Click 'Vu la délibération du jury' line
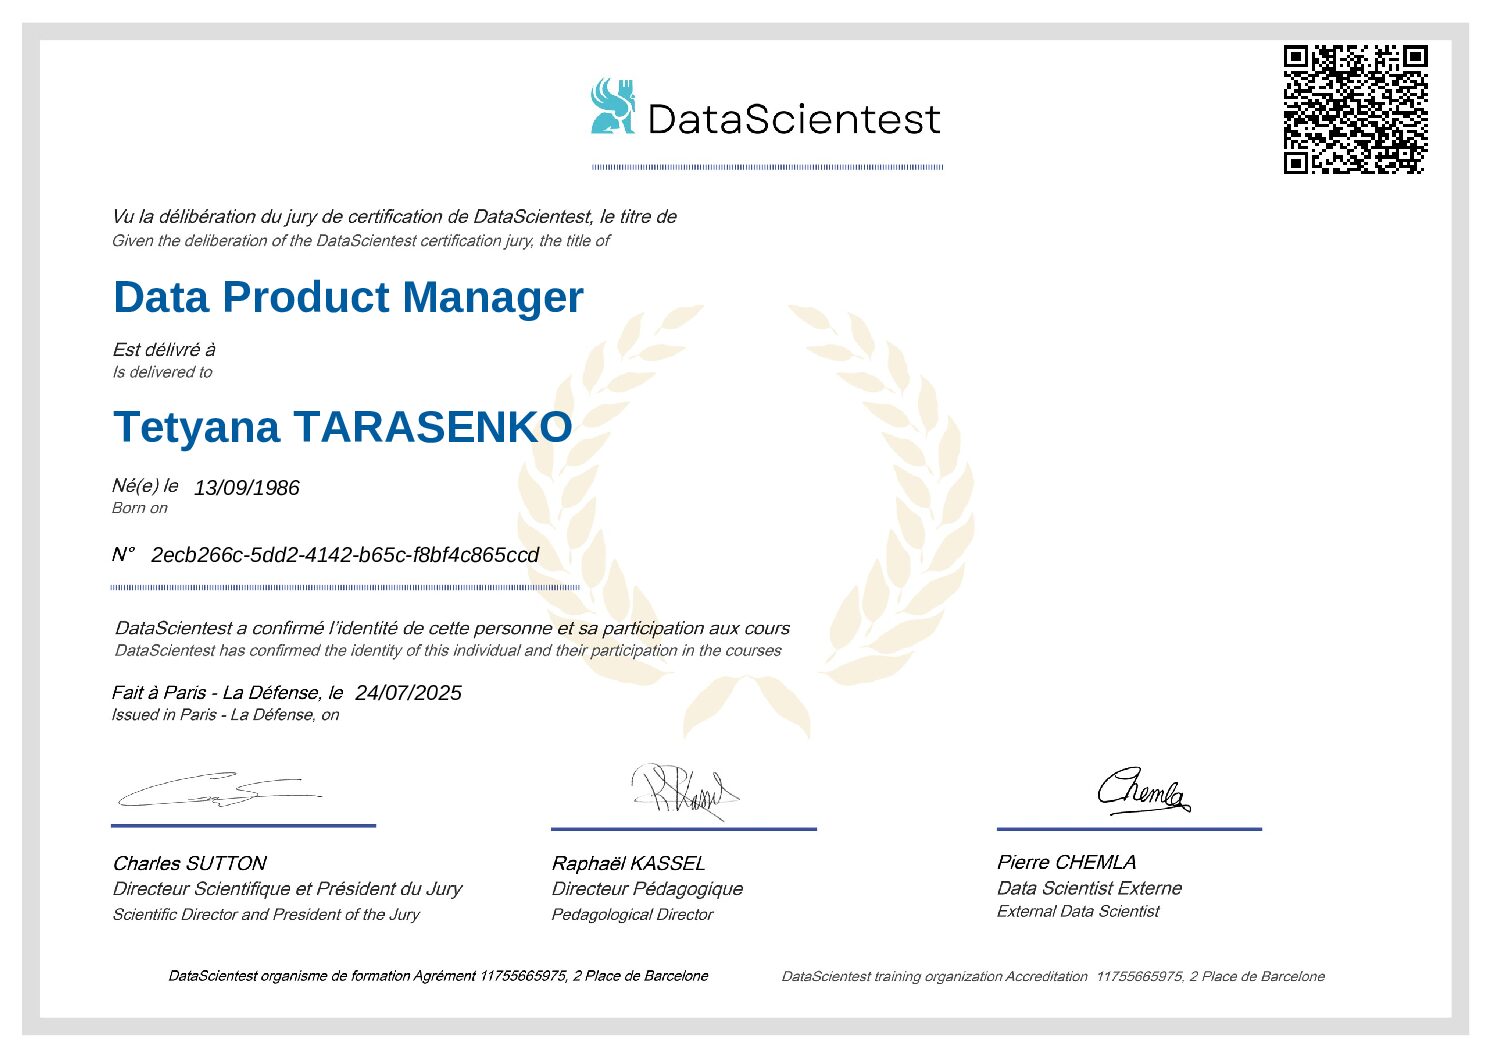This screenshot has height=1058, width=1497. click(394, 217)
